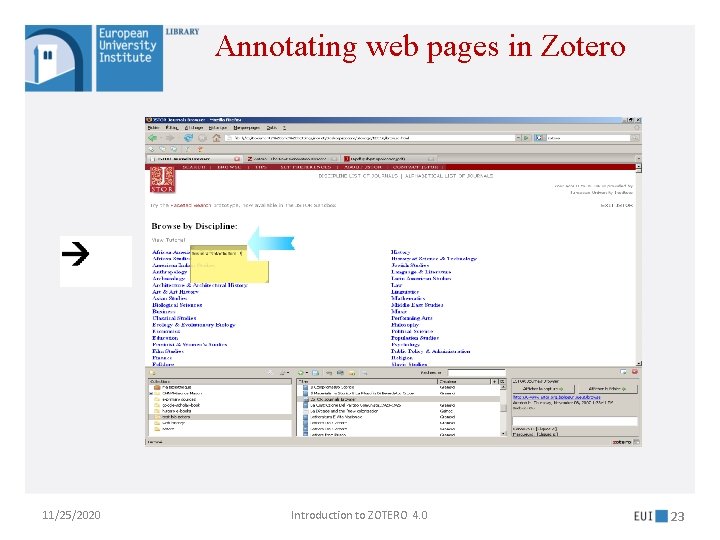Click the address bar dropdown arrow
The image size is (720, 540).
tap(518, 138)
